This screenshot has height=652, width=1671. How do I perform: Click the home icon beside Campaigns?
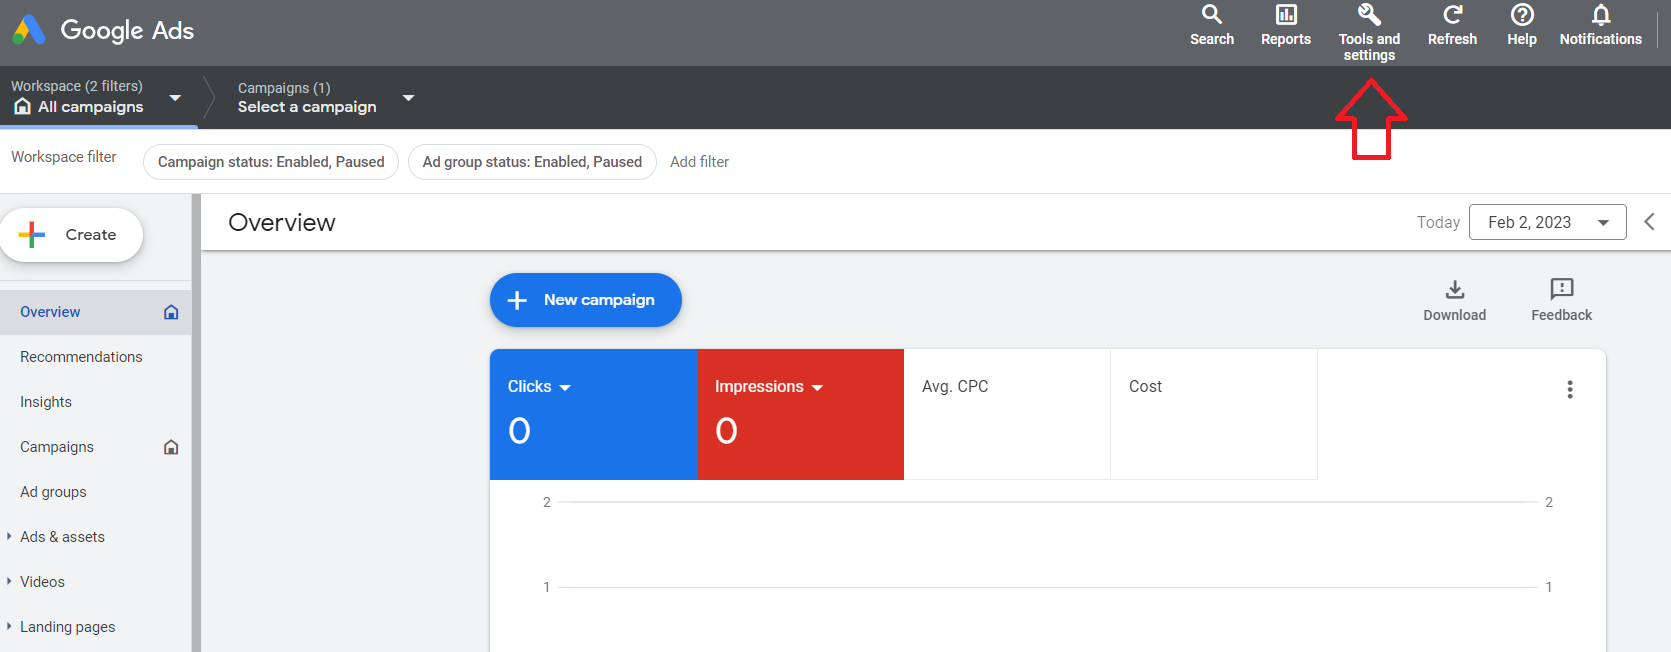pyautogui.click(x=171, y=447)
